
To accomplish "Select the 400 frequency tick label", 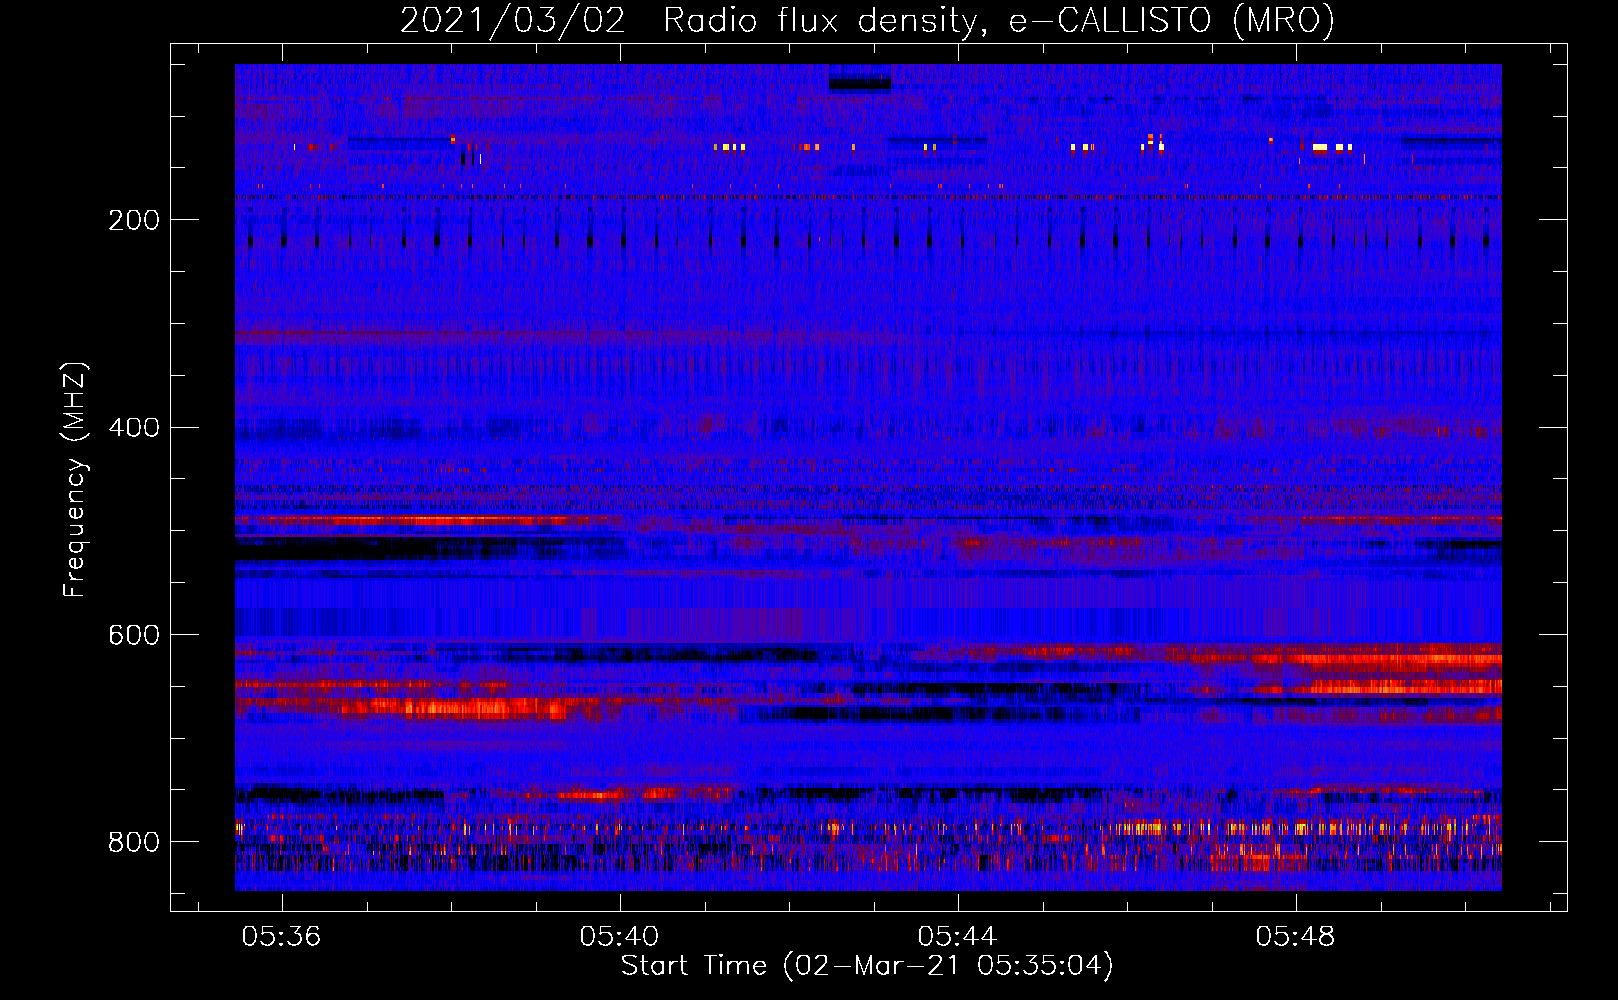I will pyautogui.click(x=134, y=428).
